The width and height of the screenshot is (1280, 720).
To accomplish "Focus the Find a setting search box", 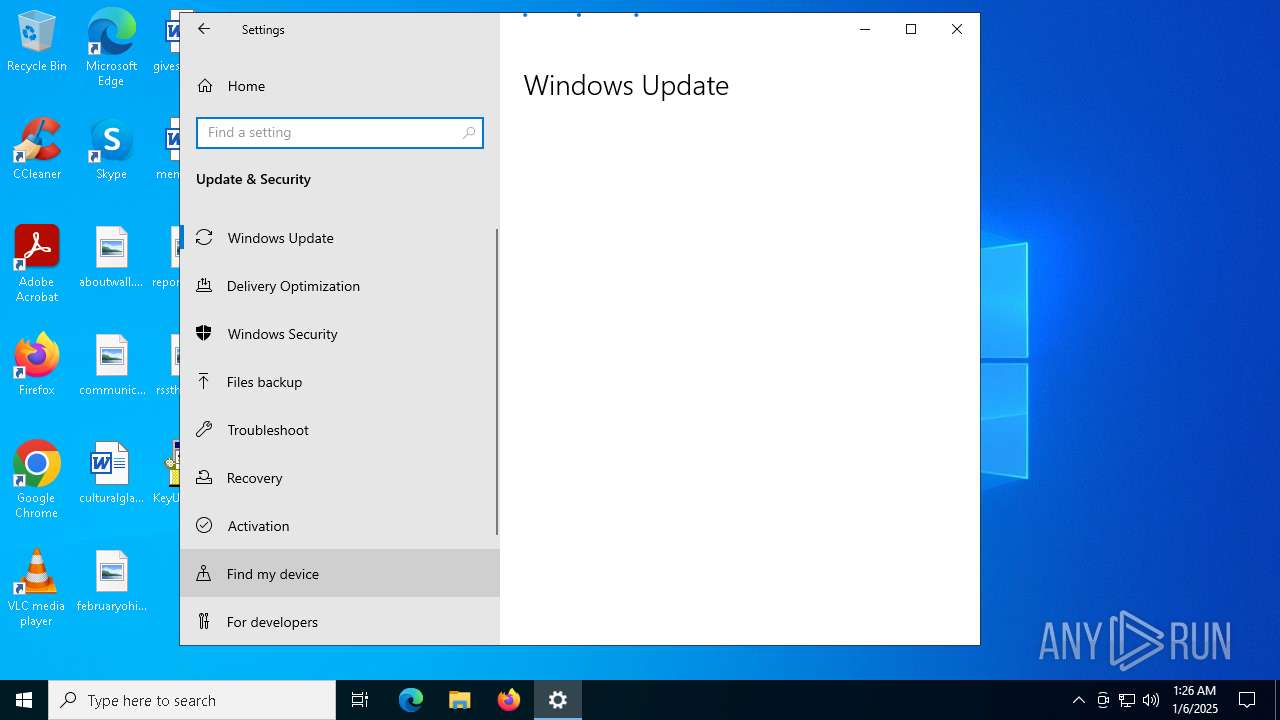I will click(340, 133).
